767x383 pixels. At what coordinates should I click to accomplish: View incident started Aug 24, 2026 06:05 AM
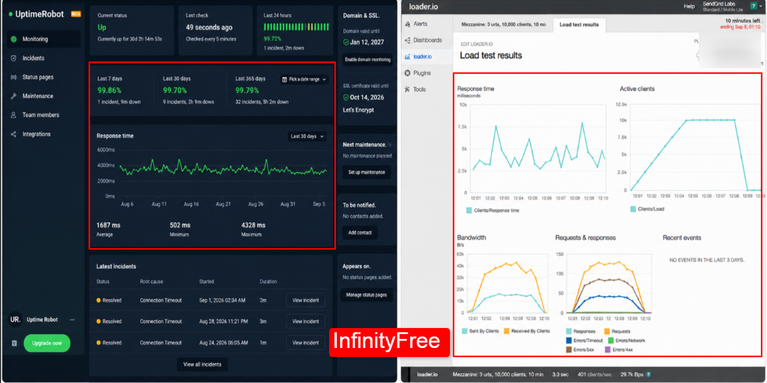(x=305, y=343)
